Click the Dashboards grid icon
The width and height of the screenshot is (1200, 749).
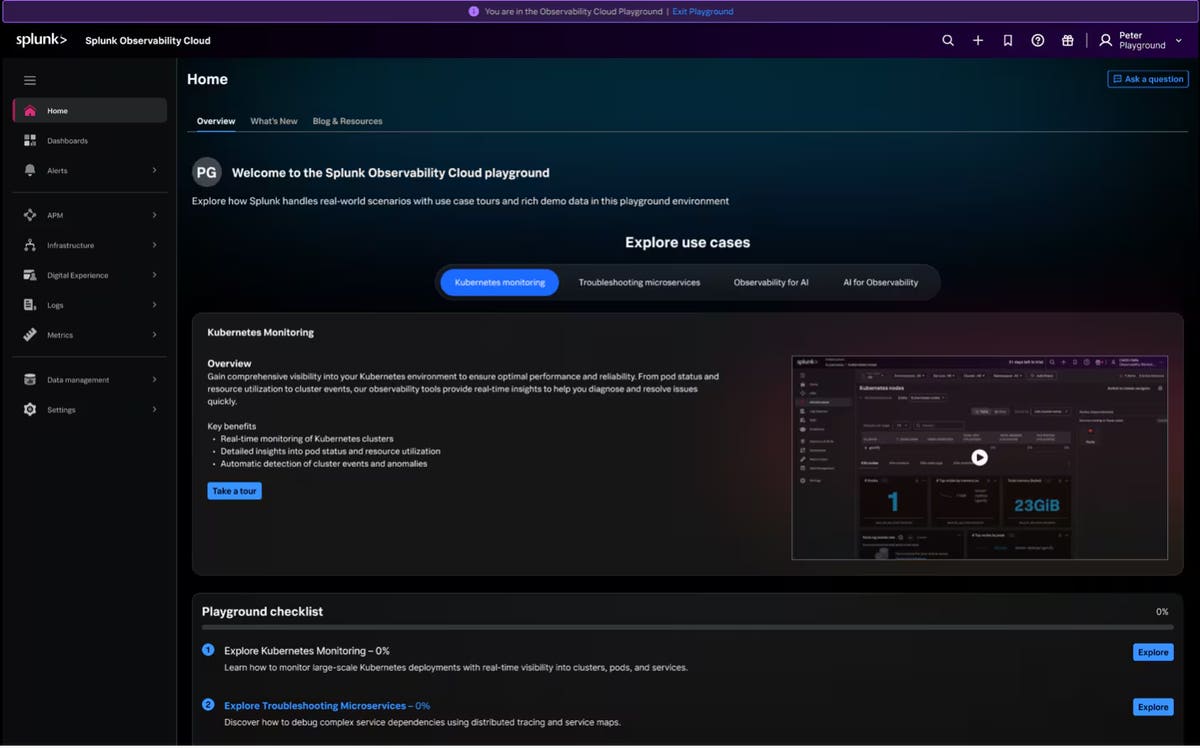click(30, 141)
